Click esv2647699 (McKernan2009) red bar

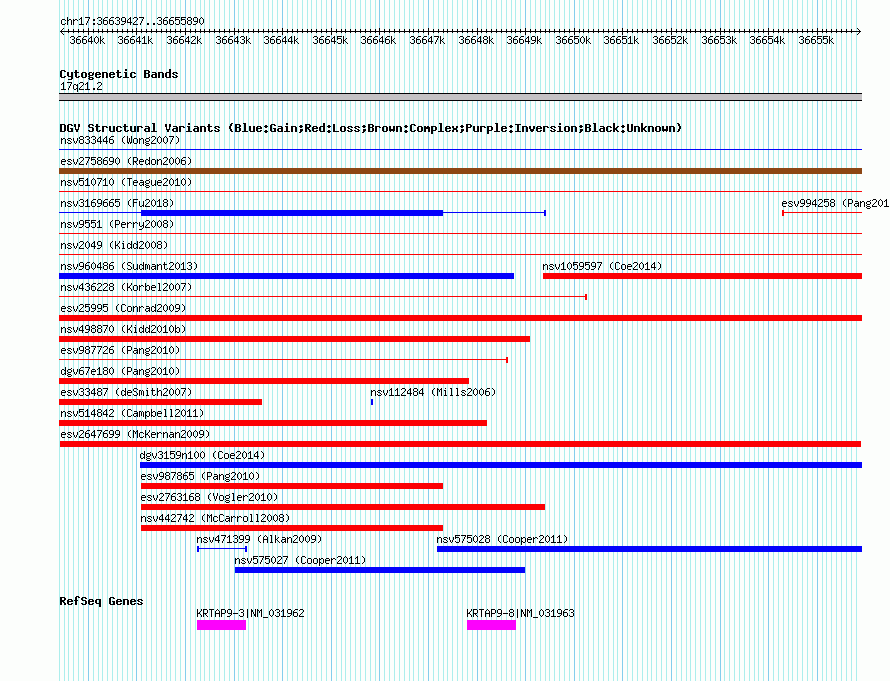pyautogui.click(x=460, y=444)
